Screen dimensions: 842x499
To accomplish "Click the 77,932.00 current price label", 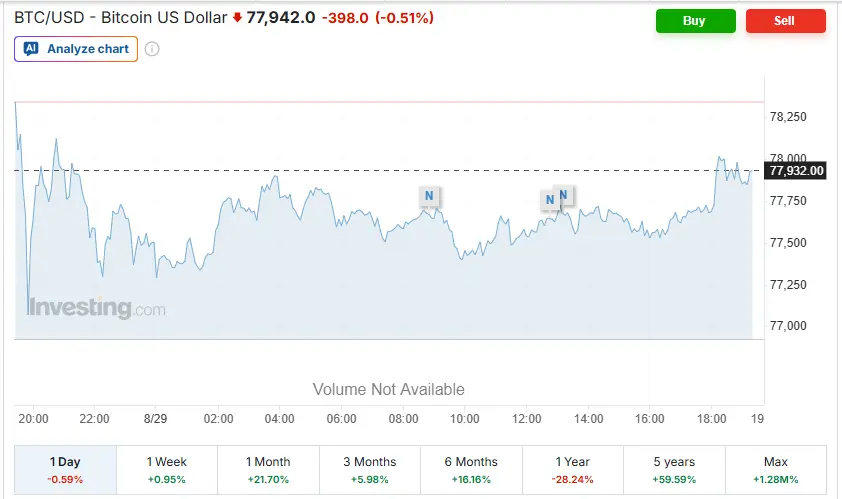I will pos(795,171).
